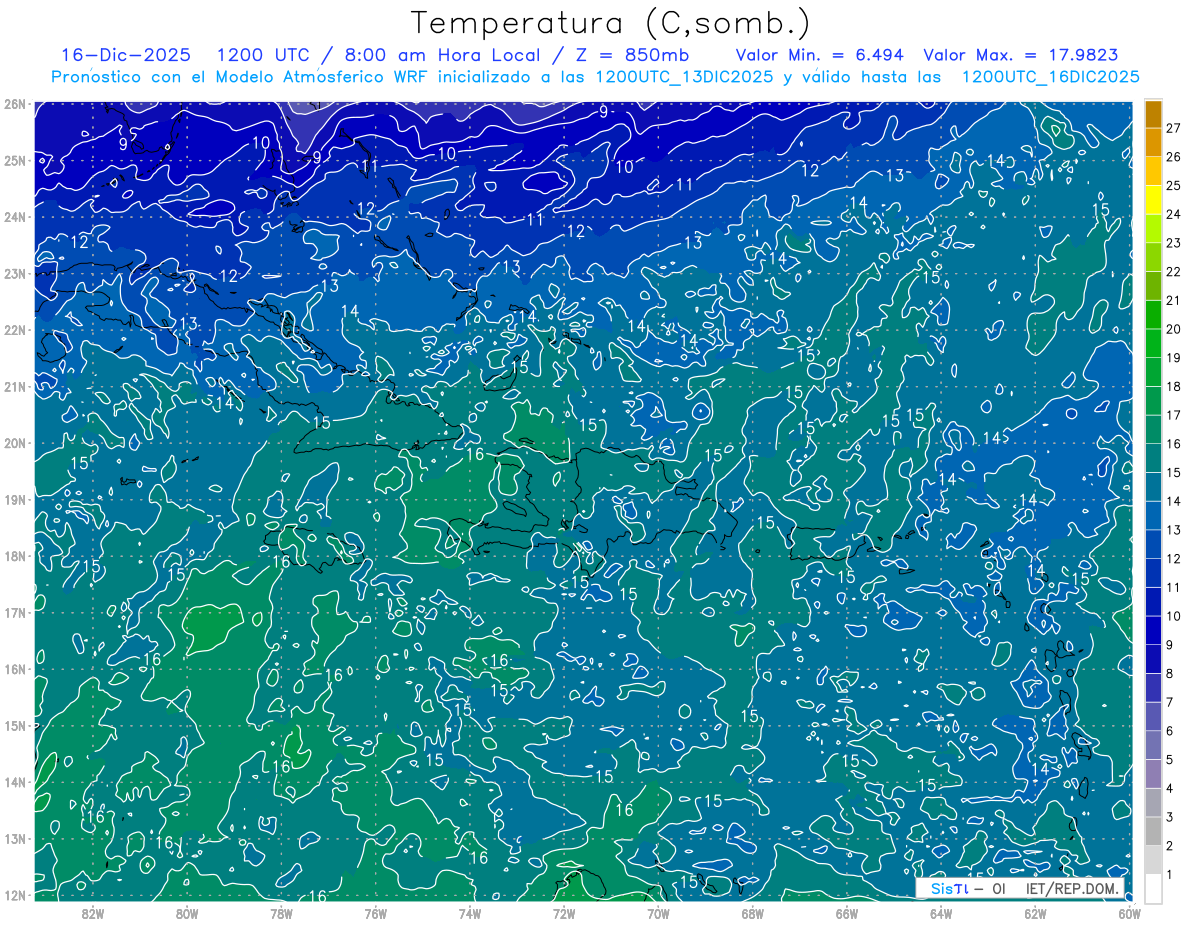
Task: Click the latitude axis label '12N'
Action: tap(15, 895)
